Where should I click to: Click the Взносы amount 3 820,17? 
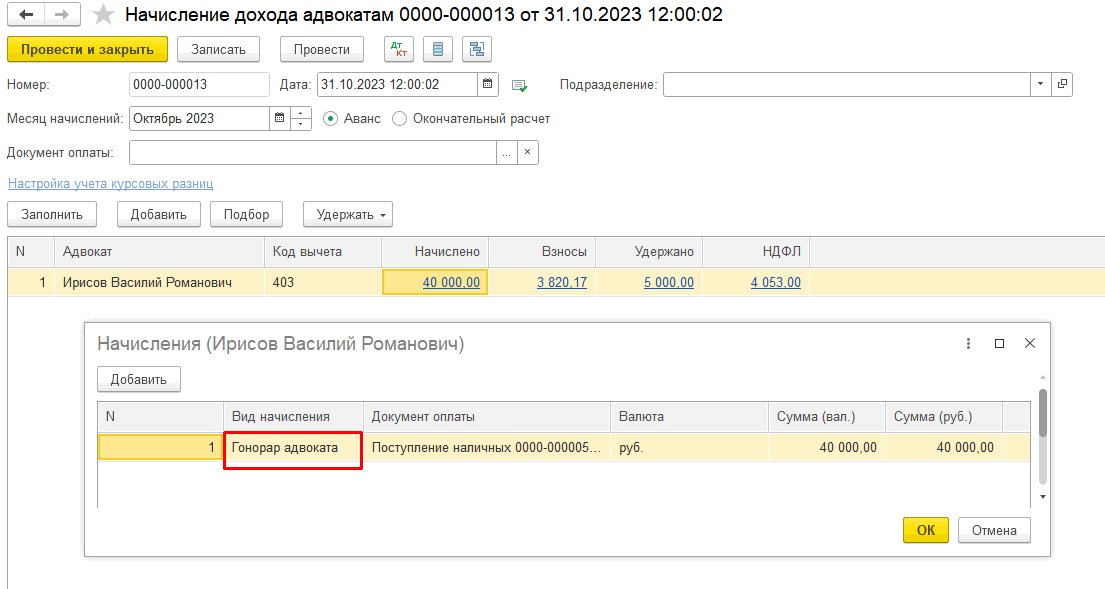click(x=561, y=282)
